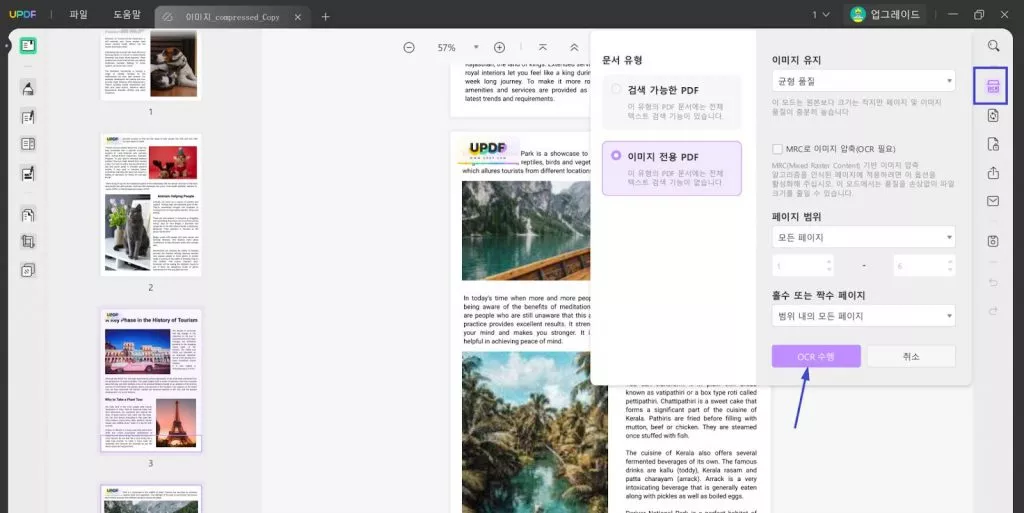Click the 문서 유형 heading text

point(622,60)
